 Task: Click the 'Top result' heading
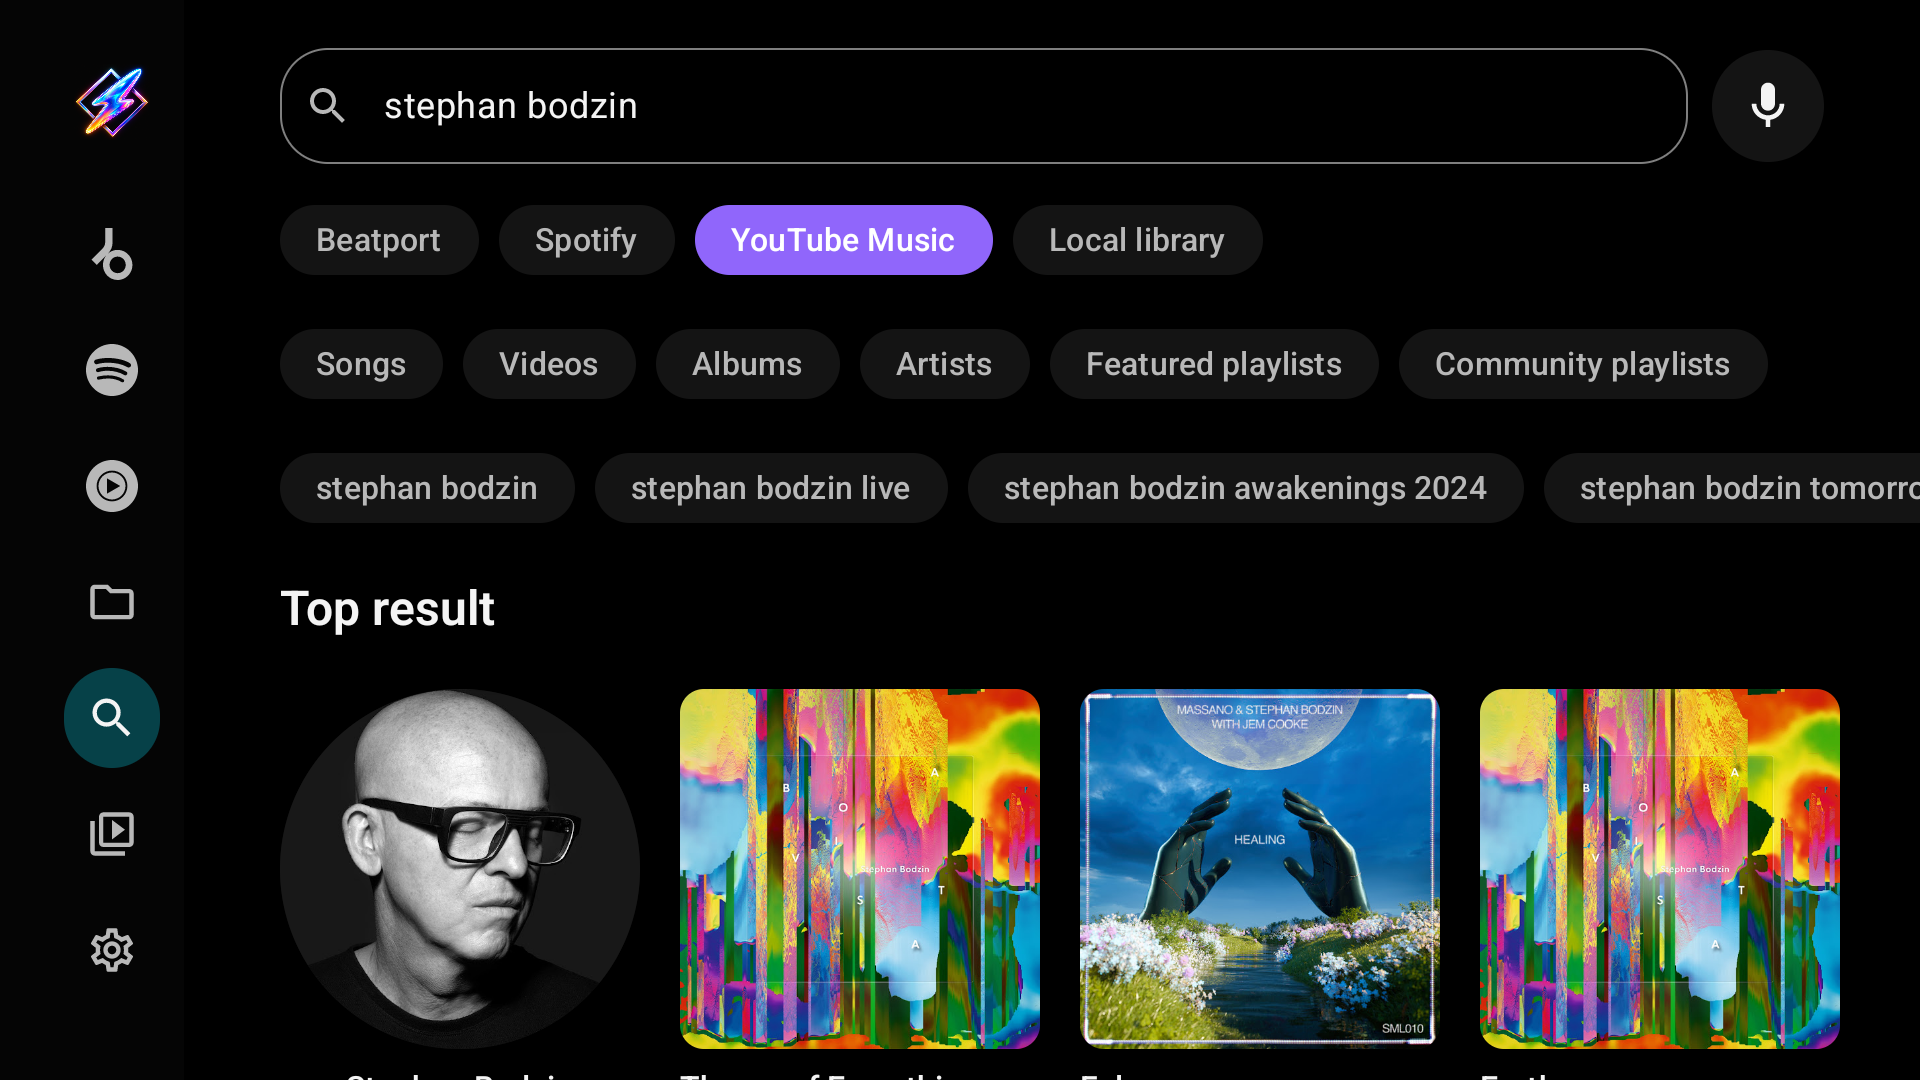(x=388, y=608)
